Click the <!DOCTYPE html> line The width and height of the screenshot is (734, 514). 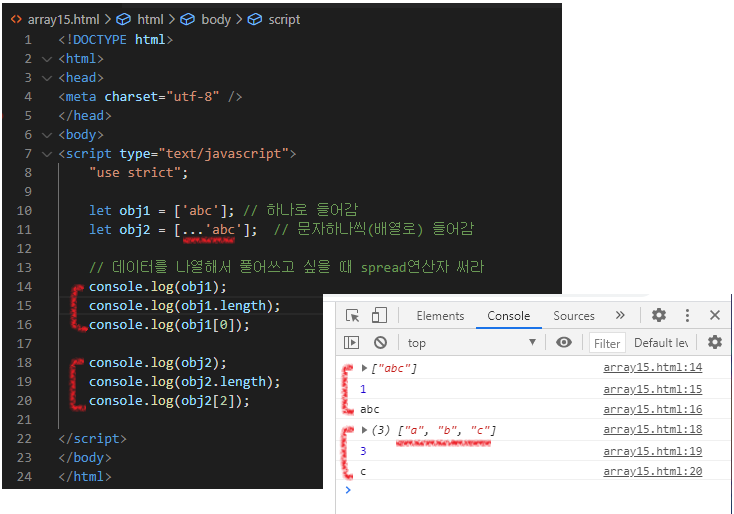(x=116, y=40)
